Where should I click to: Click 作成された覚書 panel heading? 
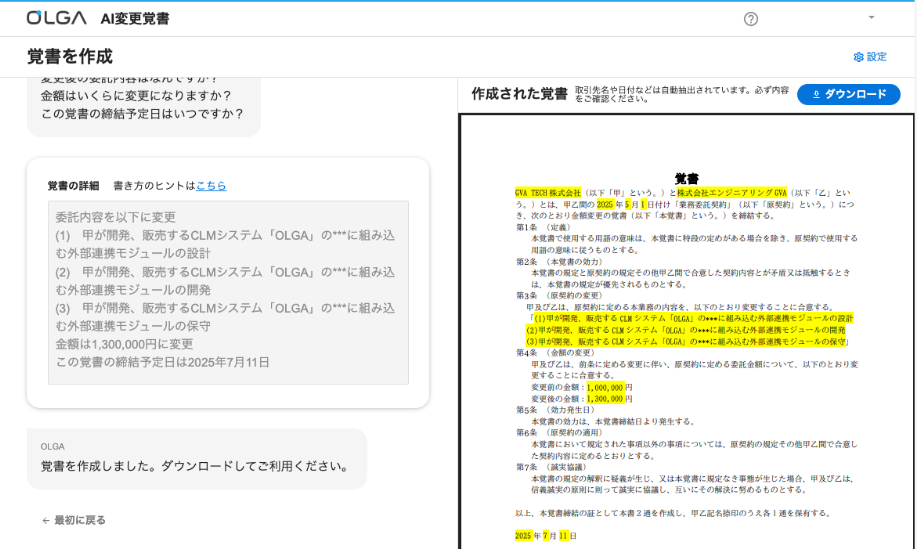click(519, 94)
